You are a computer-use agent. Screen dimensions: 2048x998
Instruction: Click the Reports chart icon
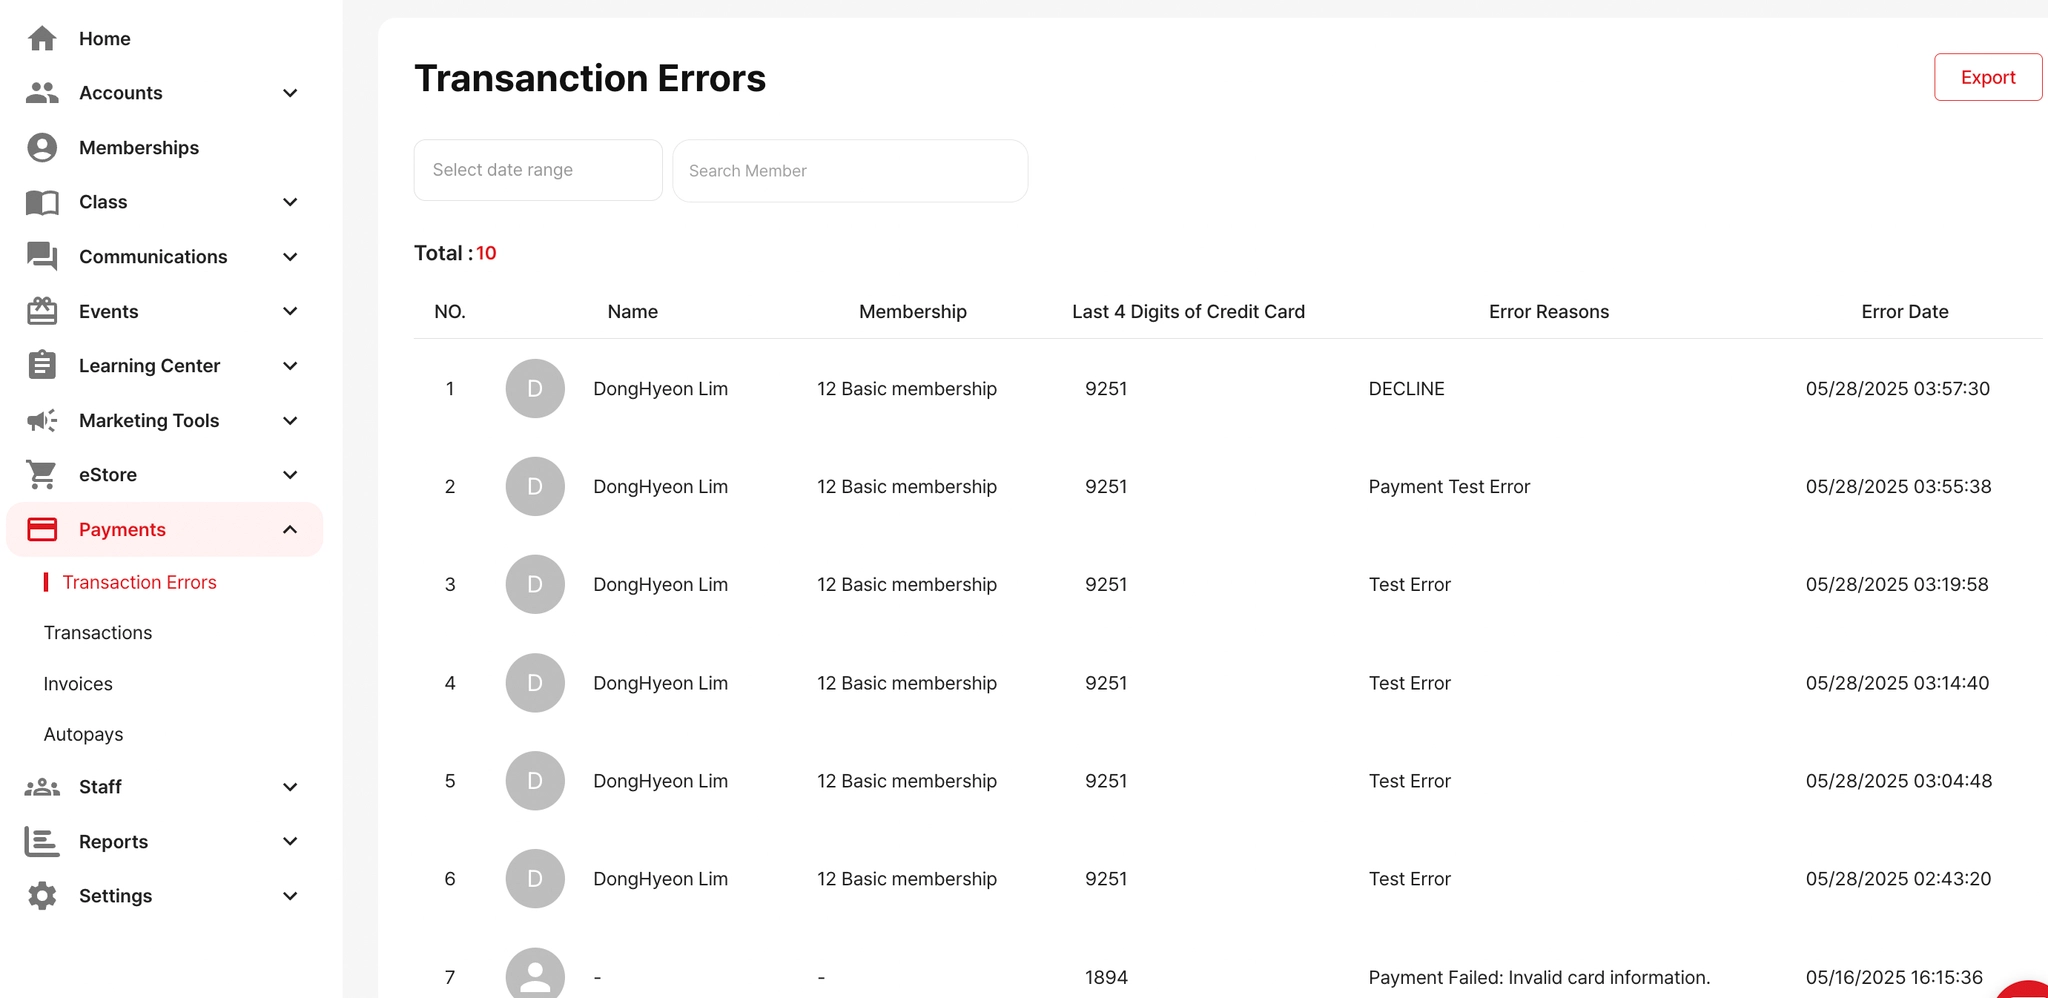[42, 842]
